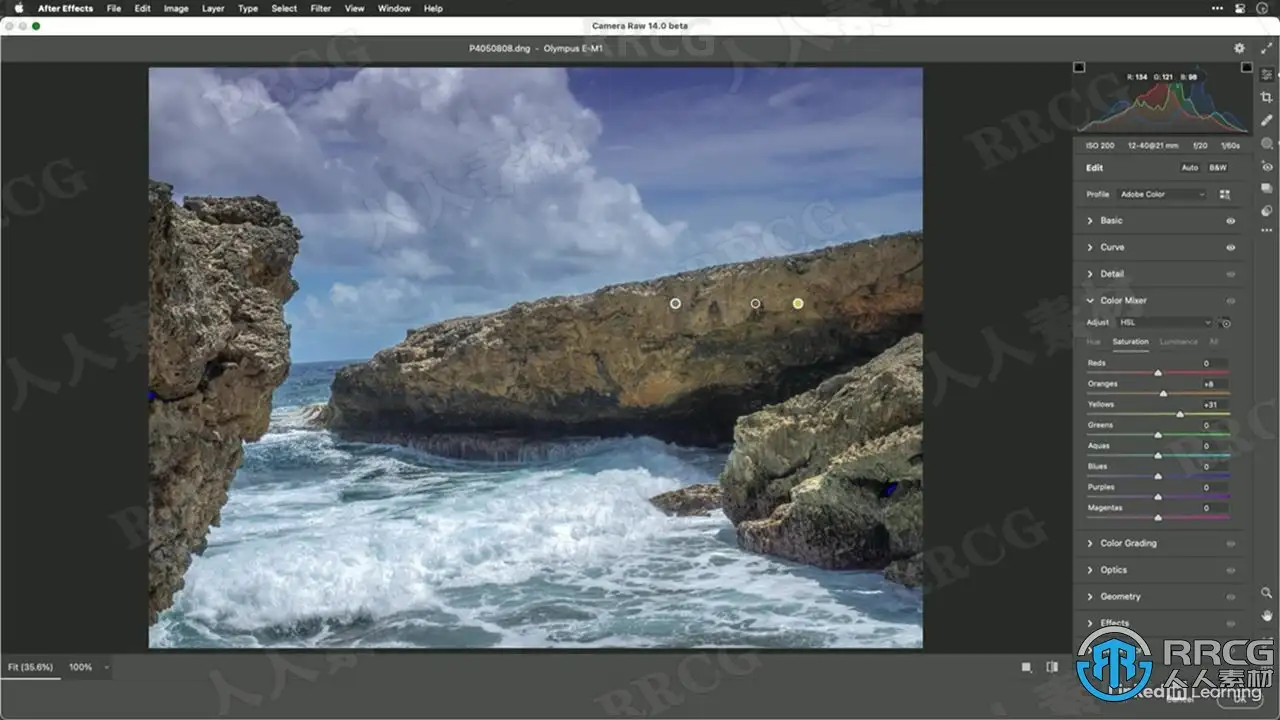This screenshot has height=720, width=1280.
Task: Open the After Effects application menu
Action: click(x=65, y=8)
